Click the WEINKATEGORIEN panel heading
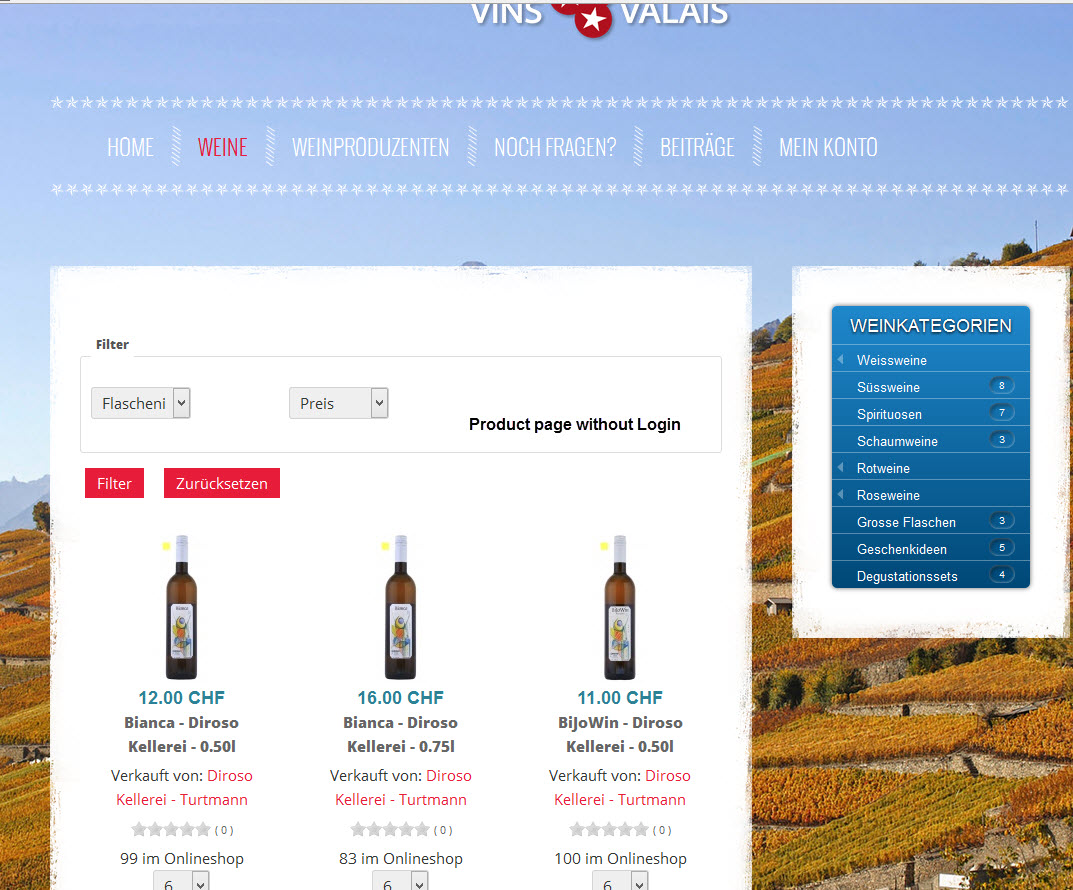The image size is (1073, 890). (x=931, y=326)
